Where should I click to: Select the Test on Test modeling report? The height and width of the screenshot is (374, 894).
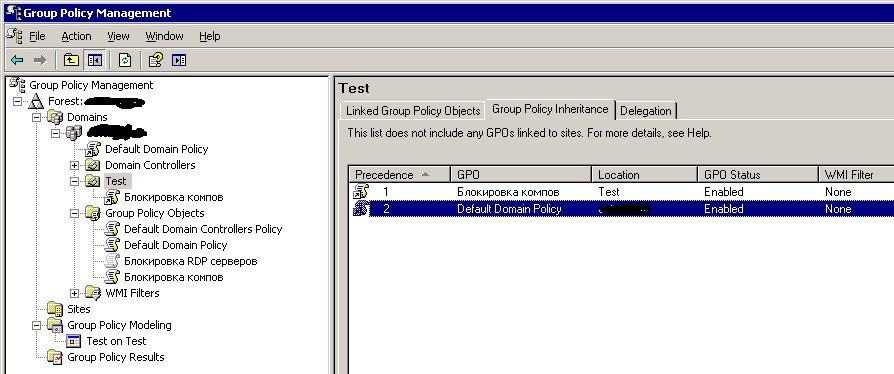[x=116, y=341]
